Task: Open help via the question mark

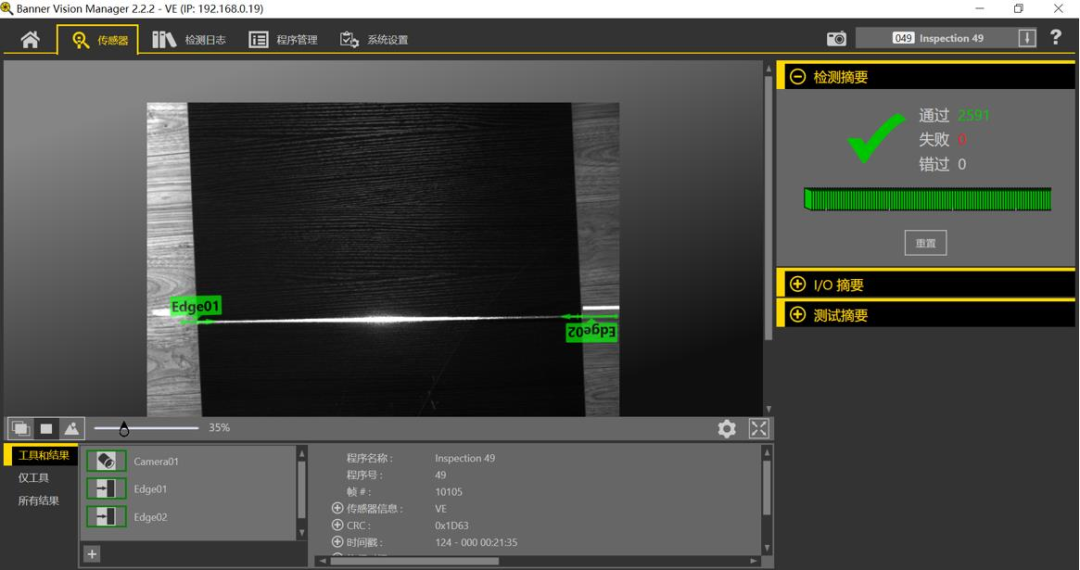Action: pos(1056,38)
